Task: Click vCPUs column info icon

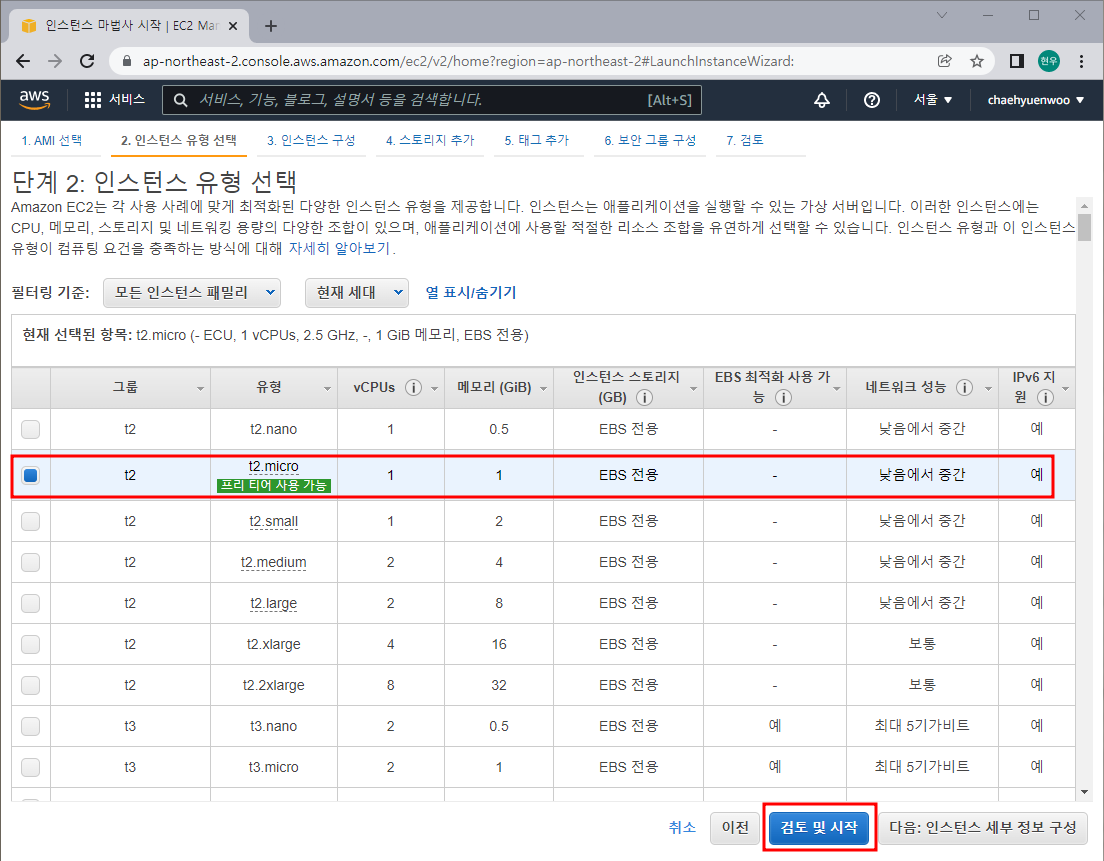Action: [413, 387]
